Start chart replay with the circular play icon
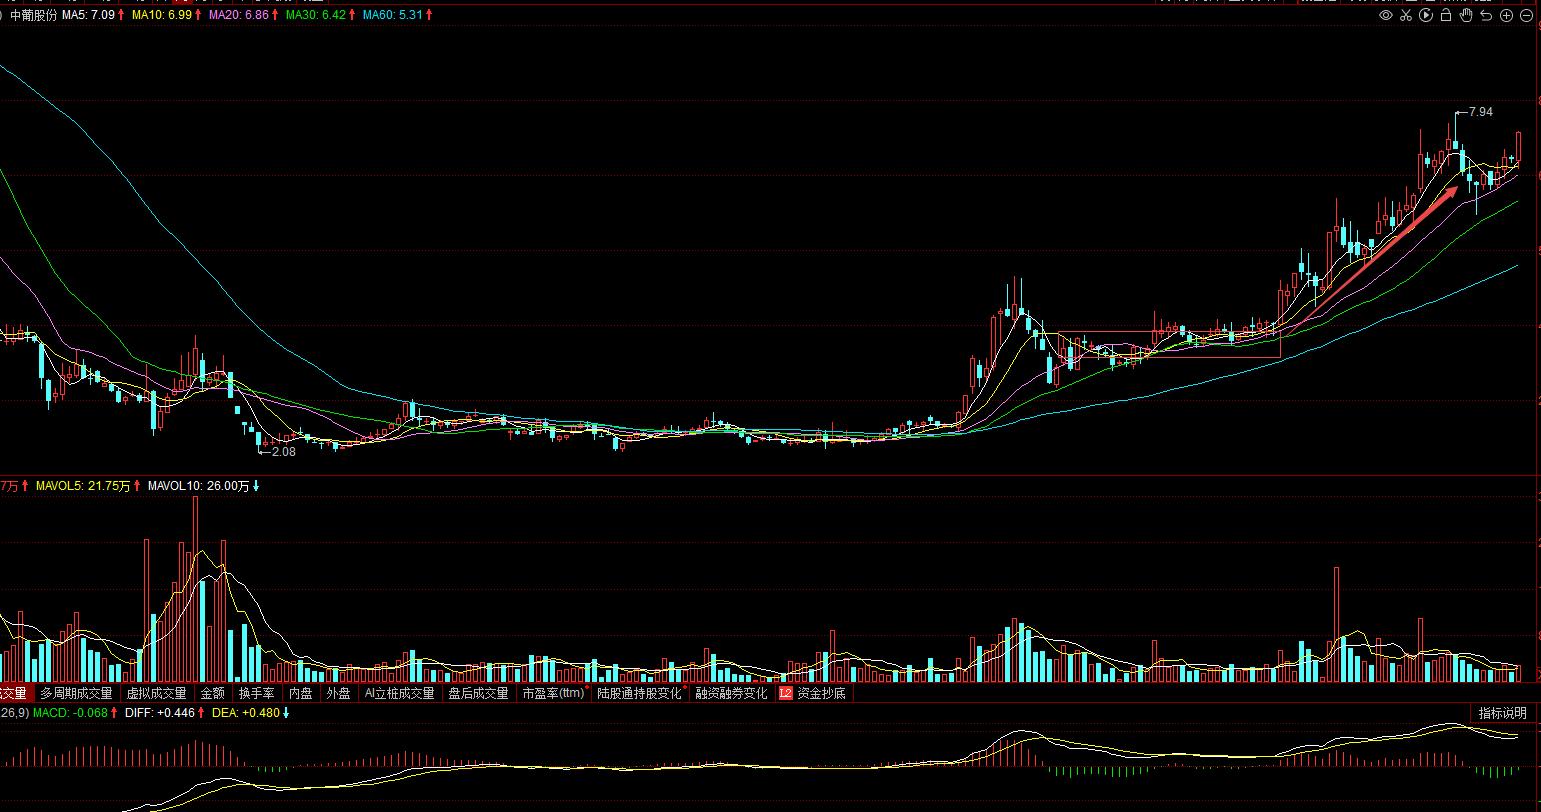 click(1426, 15)
